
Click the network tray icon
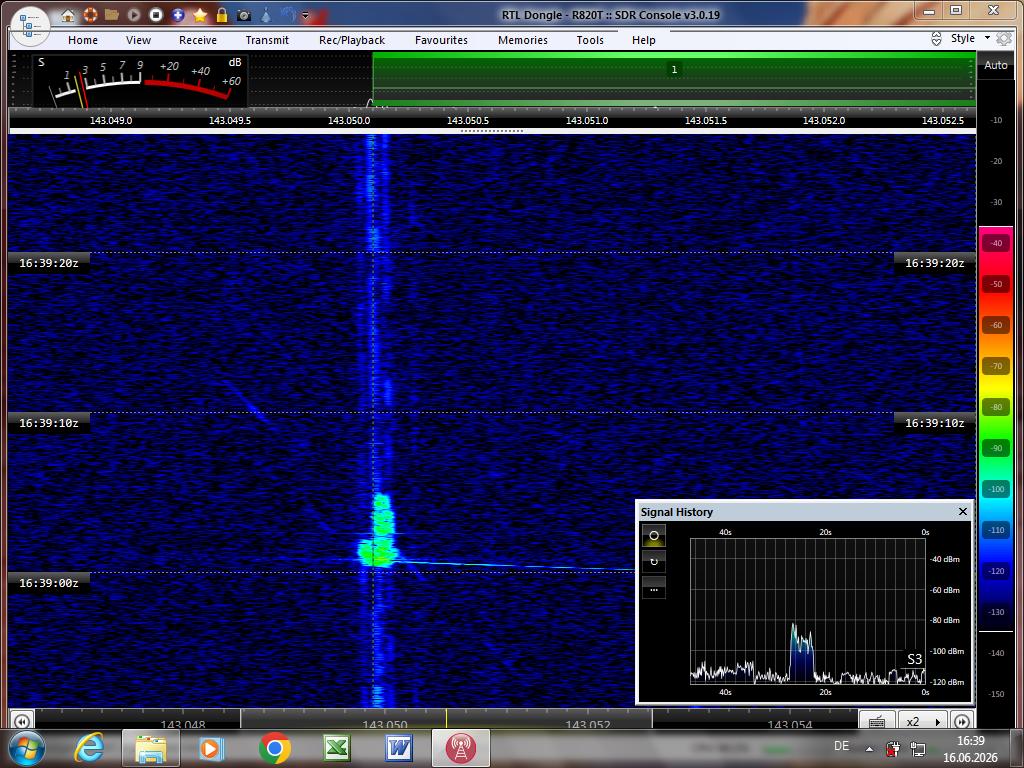(x=918, y=749)
